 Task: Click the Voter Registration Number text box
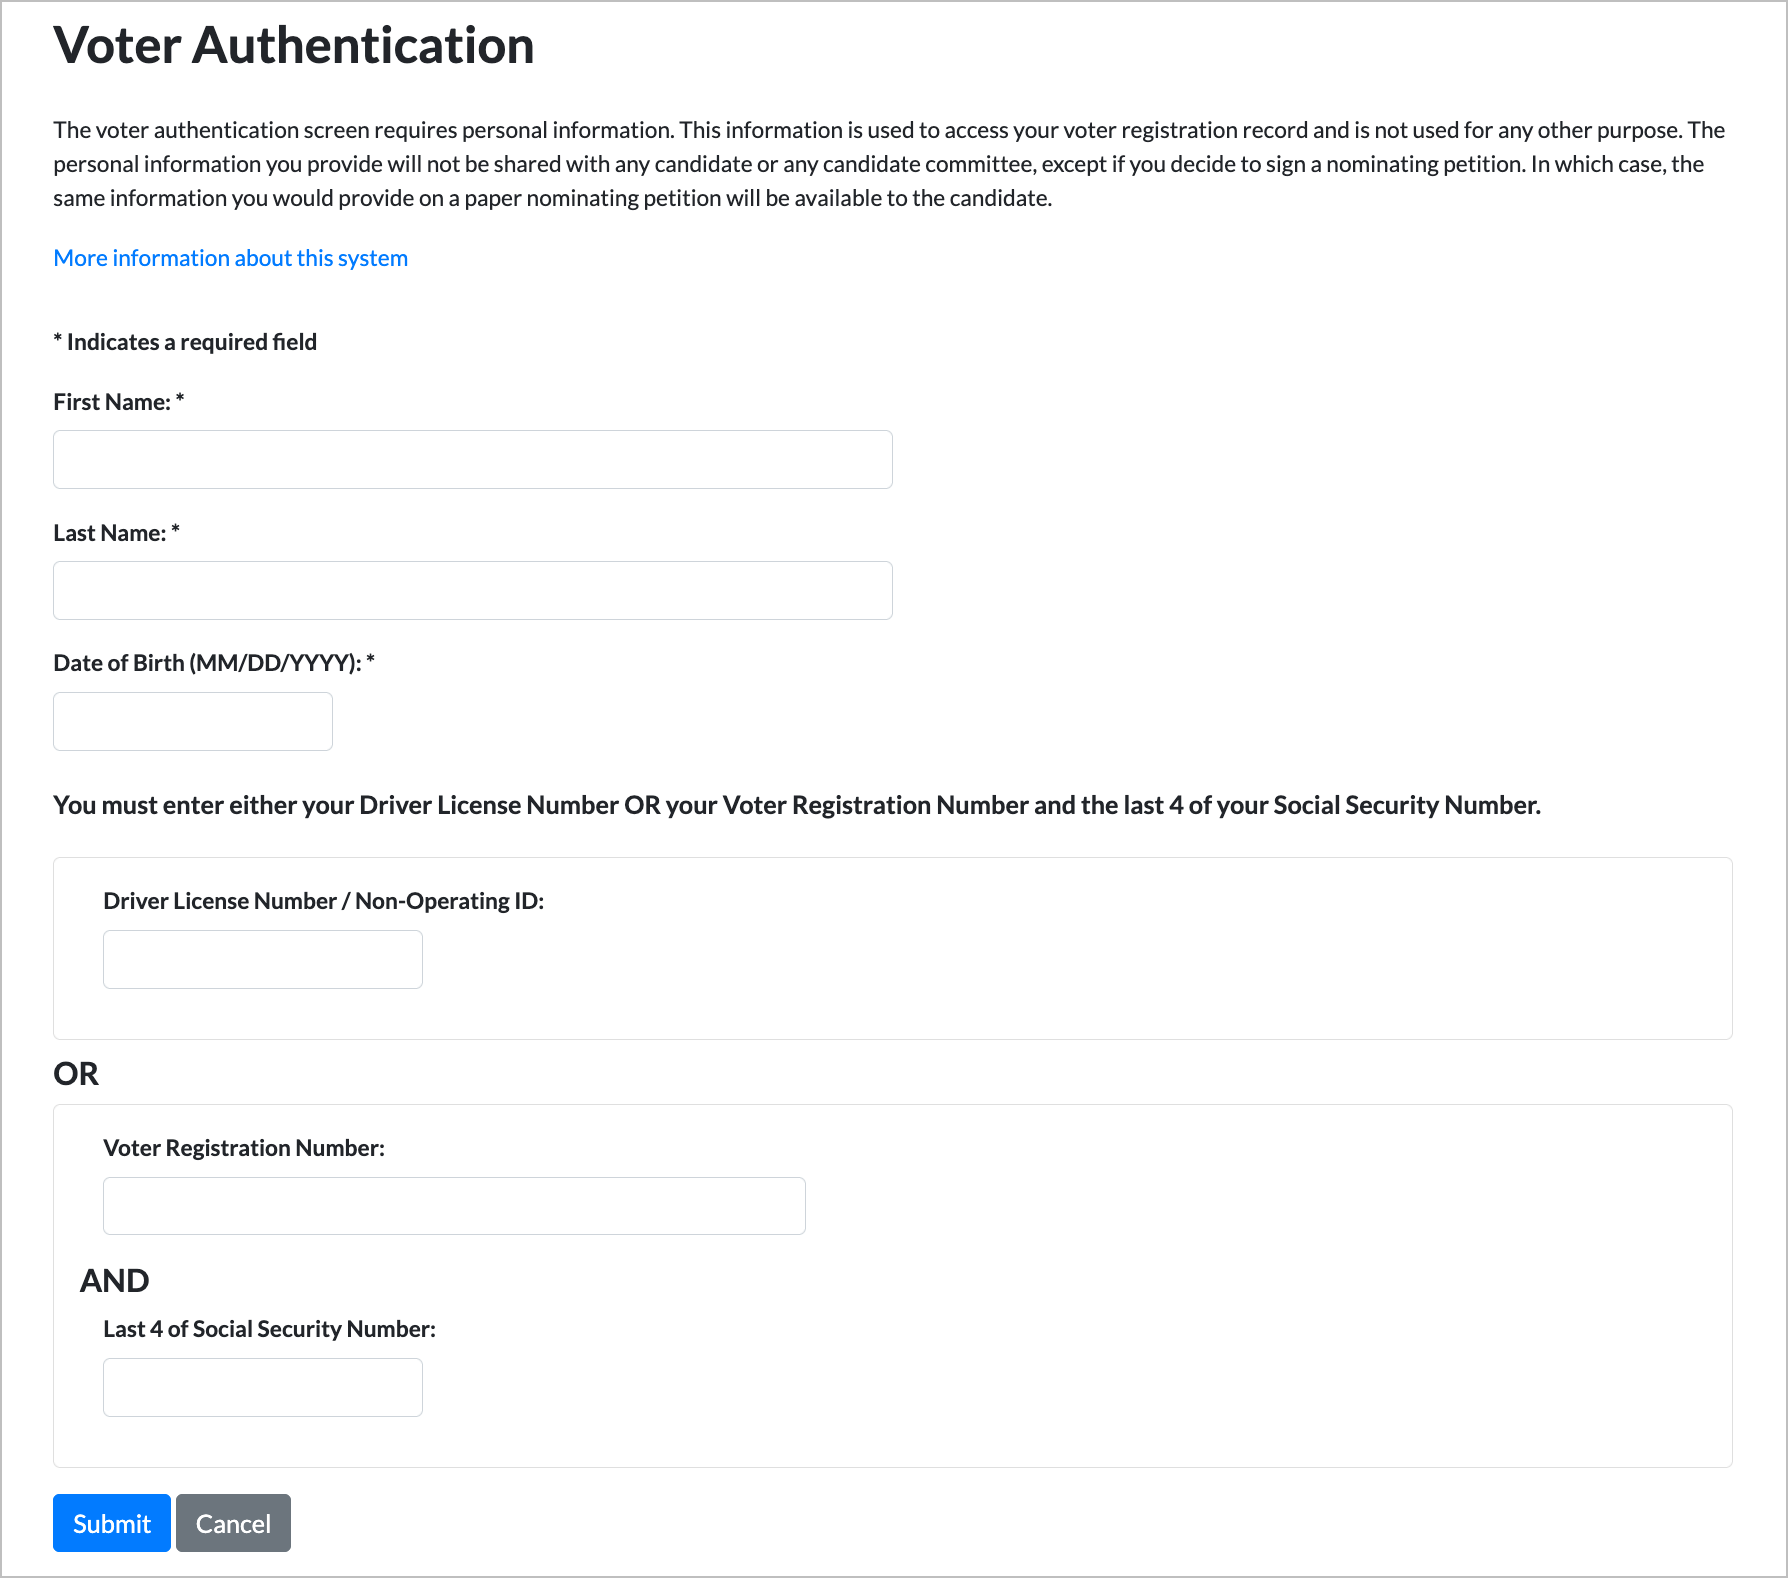tap(453, 1205)
